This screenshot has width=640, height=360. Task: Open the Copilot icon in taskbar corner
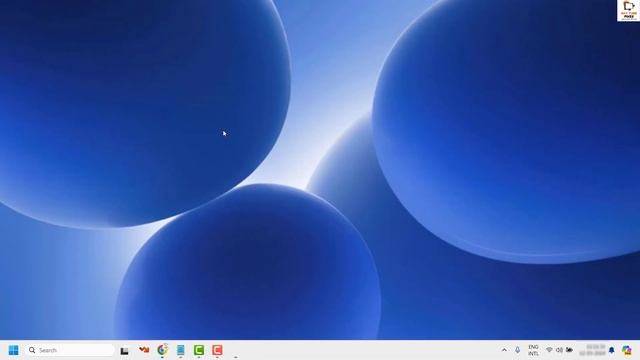click(627, 350)
